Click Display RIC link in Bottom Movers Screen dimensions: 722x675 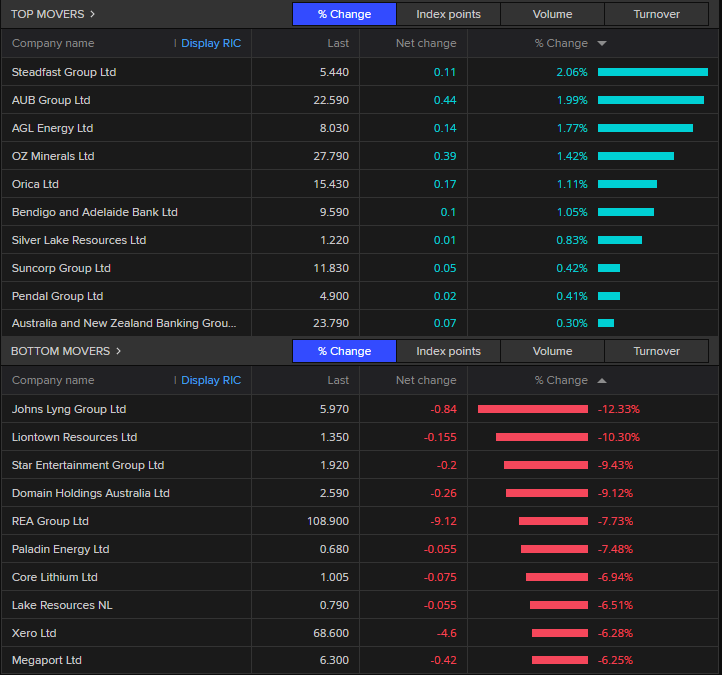(x=211, y=380)
